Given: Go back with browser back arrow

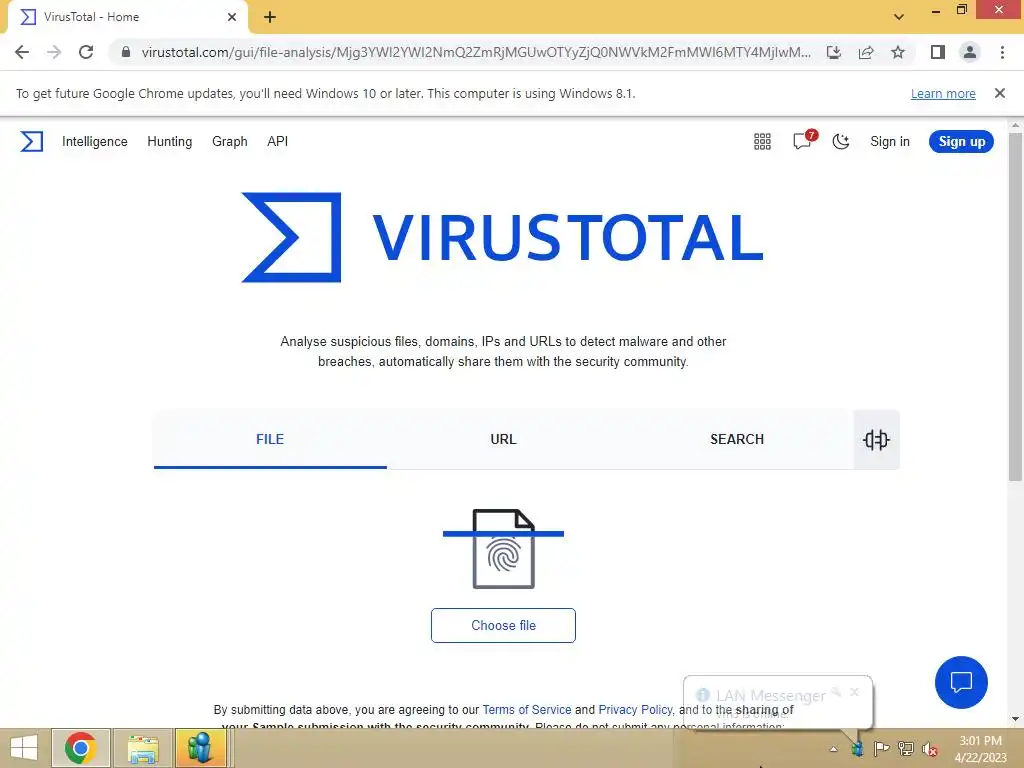Looking at the screenshot, I should pos(22,52).
